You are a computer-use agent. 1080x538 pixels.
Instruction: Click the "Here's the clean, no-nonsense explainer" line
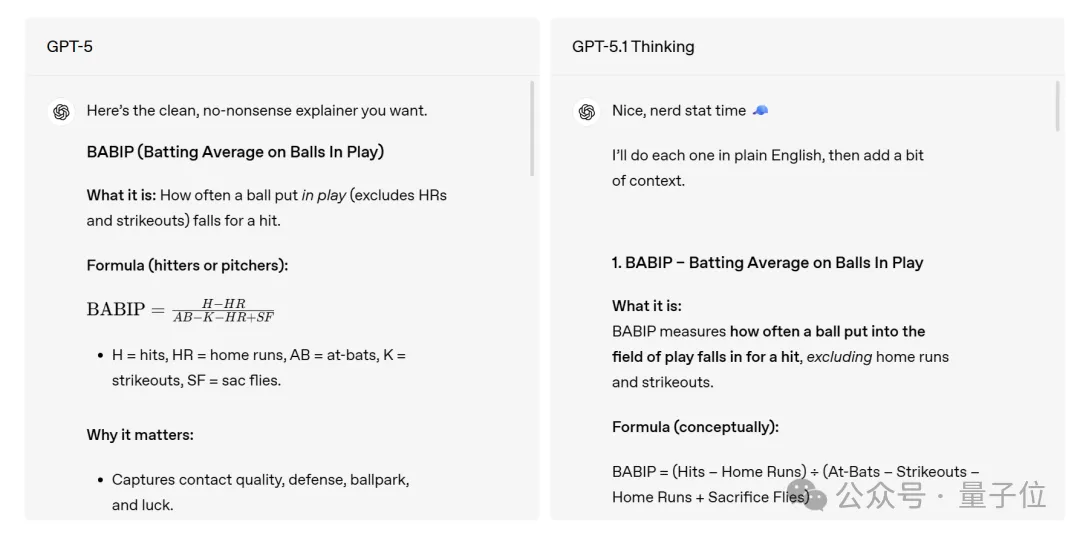(257, 111)
